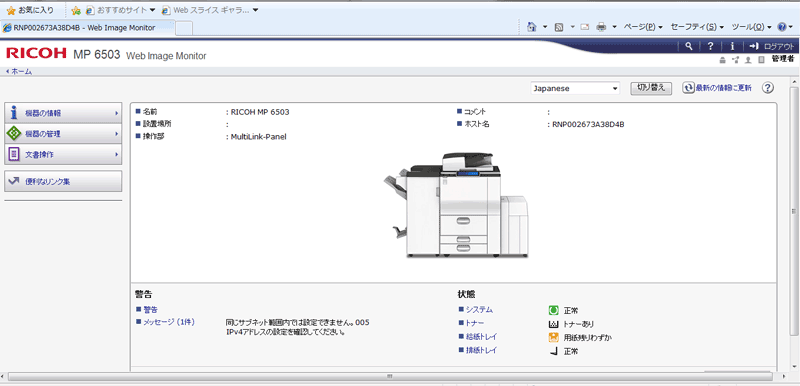800x386 pixels.
Task: Click the メッセージ (1件) link
Action: click(169, 322)
